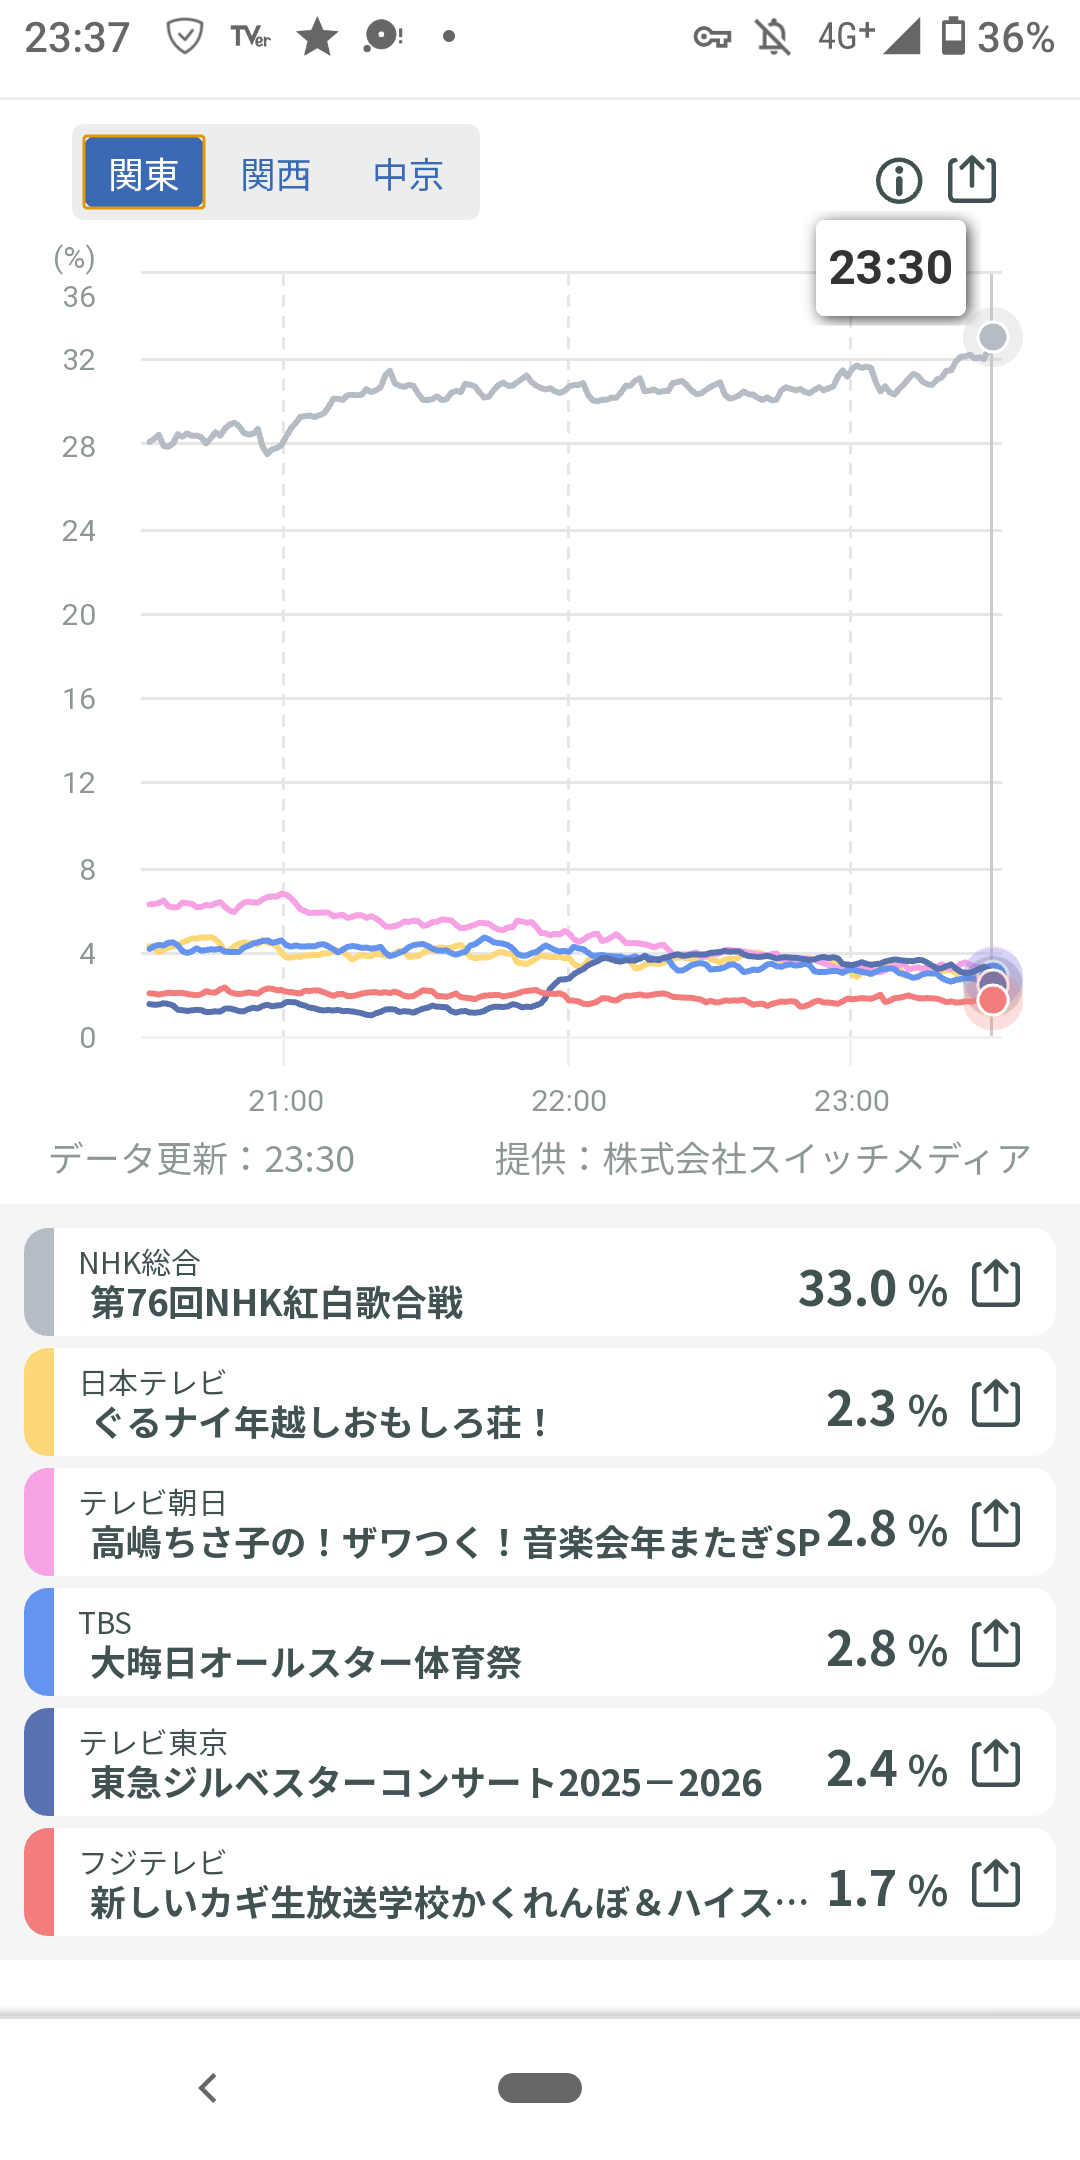Share the NHK紅白歌合戦 rating
1080x2160 pixels.
click(x=996, y=1284)
